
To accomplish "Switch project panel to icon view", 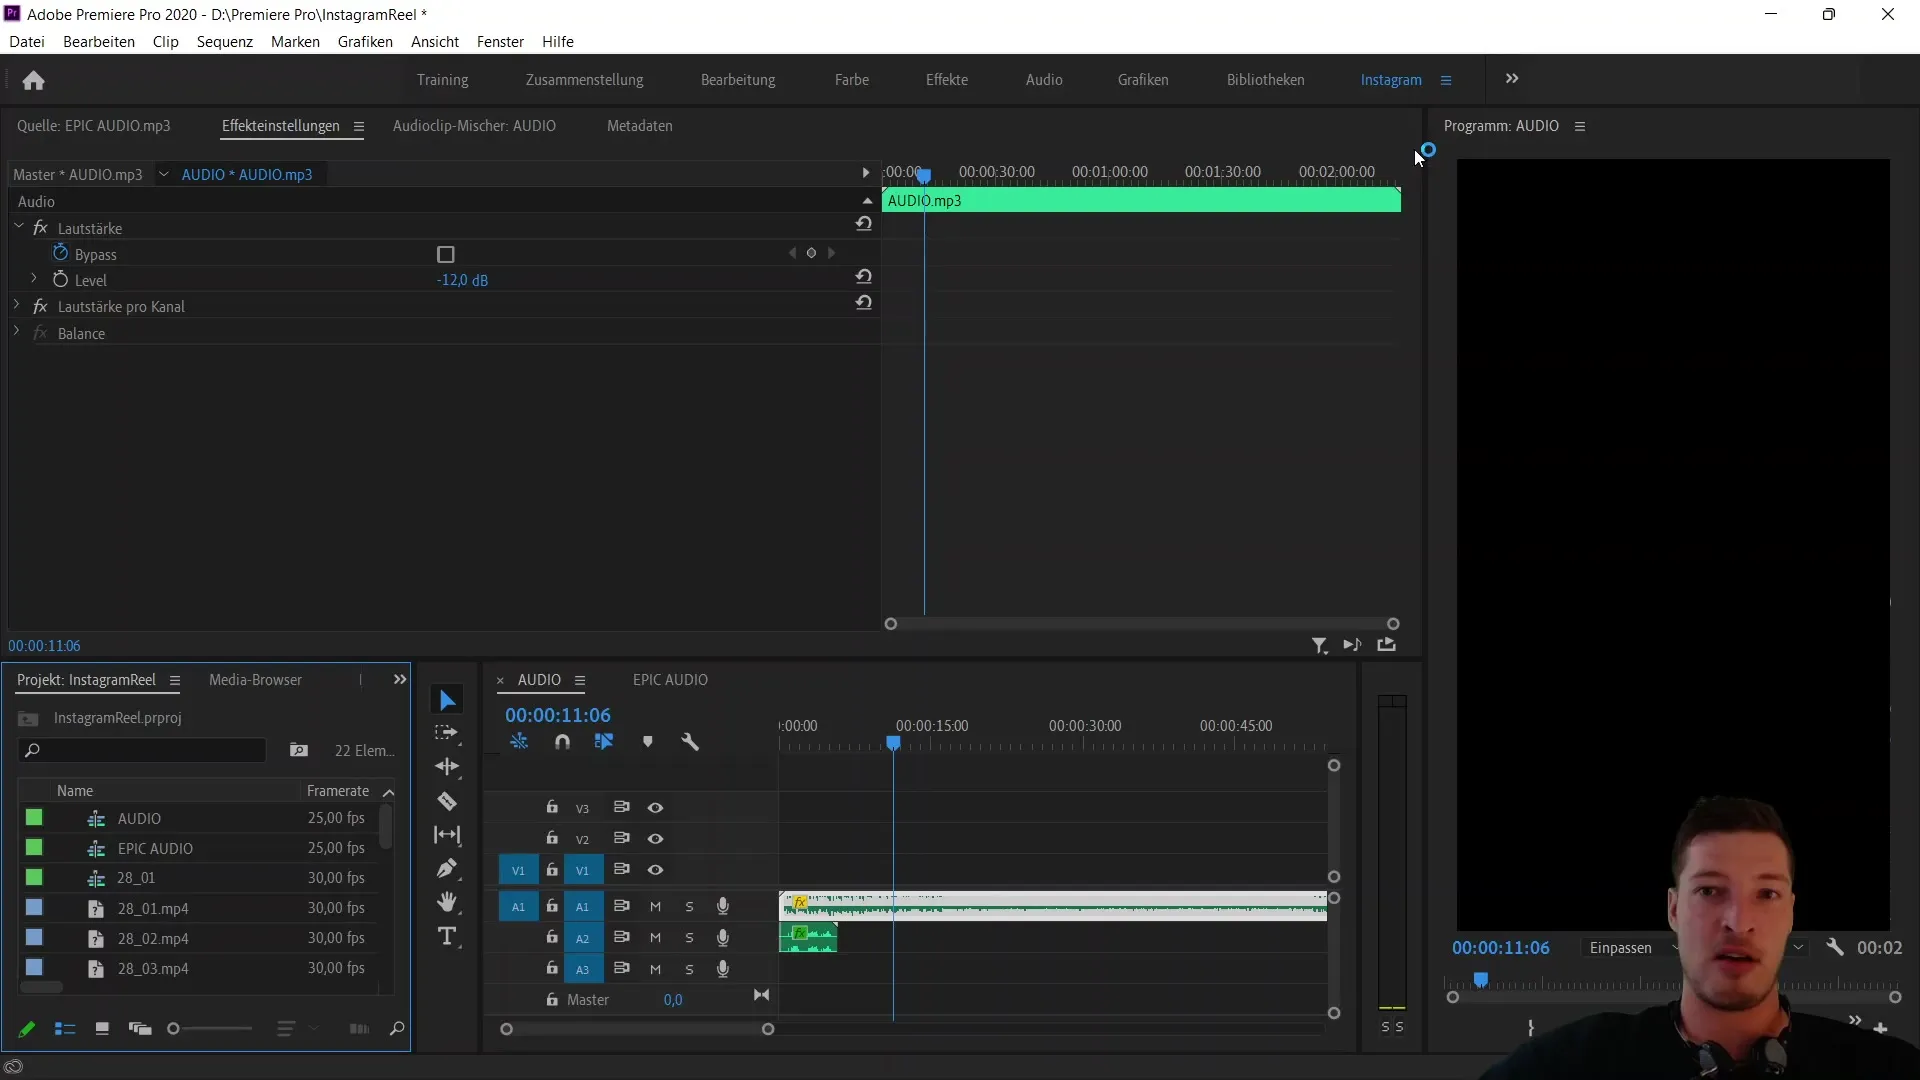I will point(102,1029).
